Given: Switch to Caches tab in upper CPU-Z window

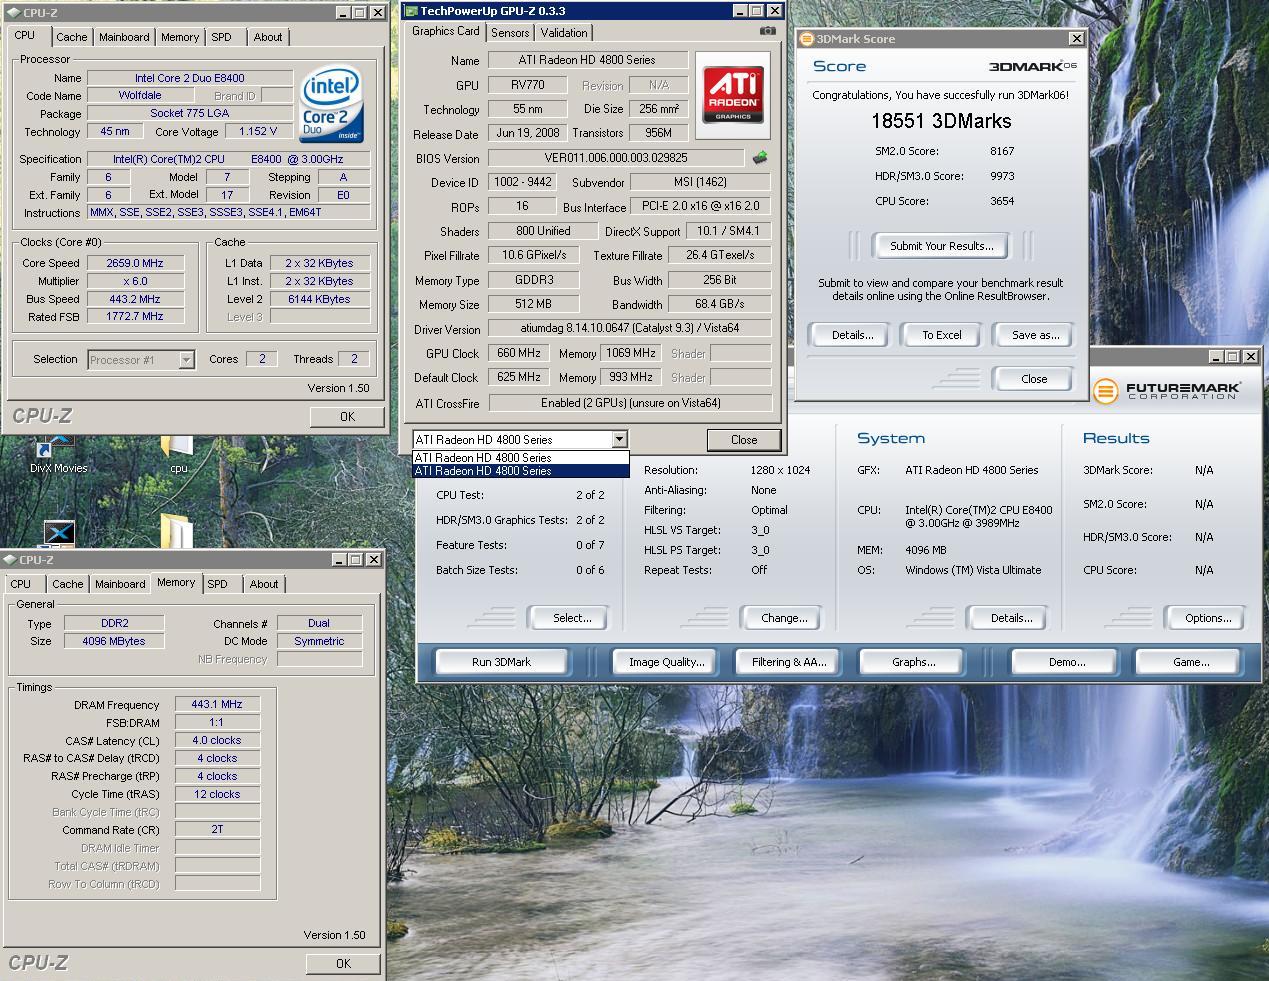Looking at the screenshot, I should (71, 37).
